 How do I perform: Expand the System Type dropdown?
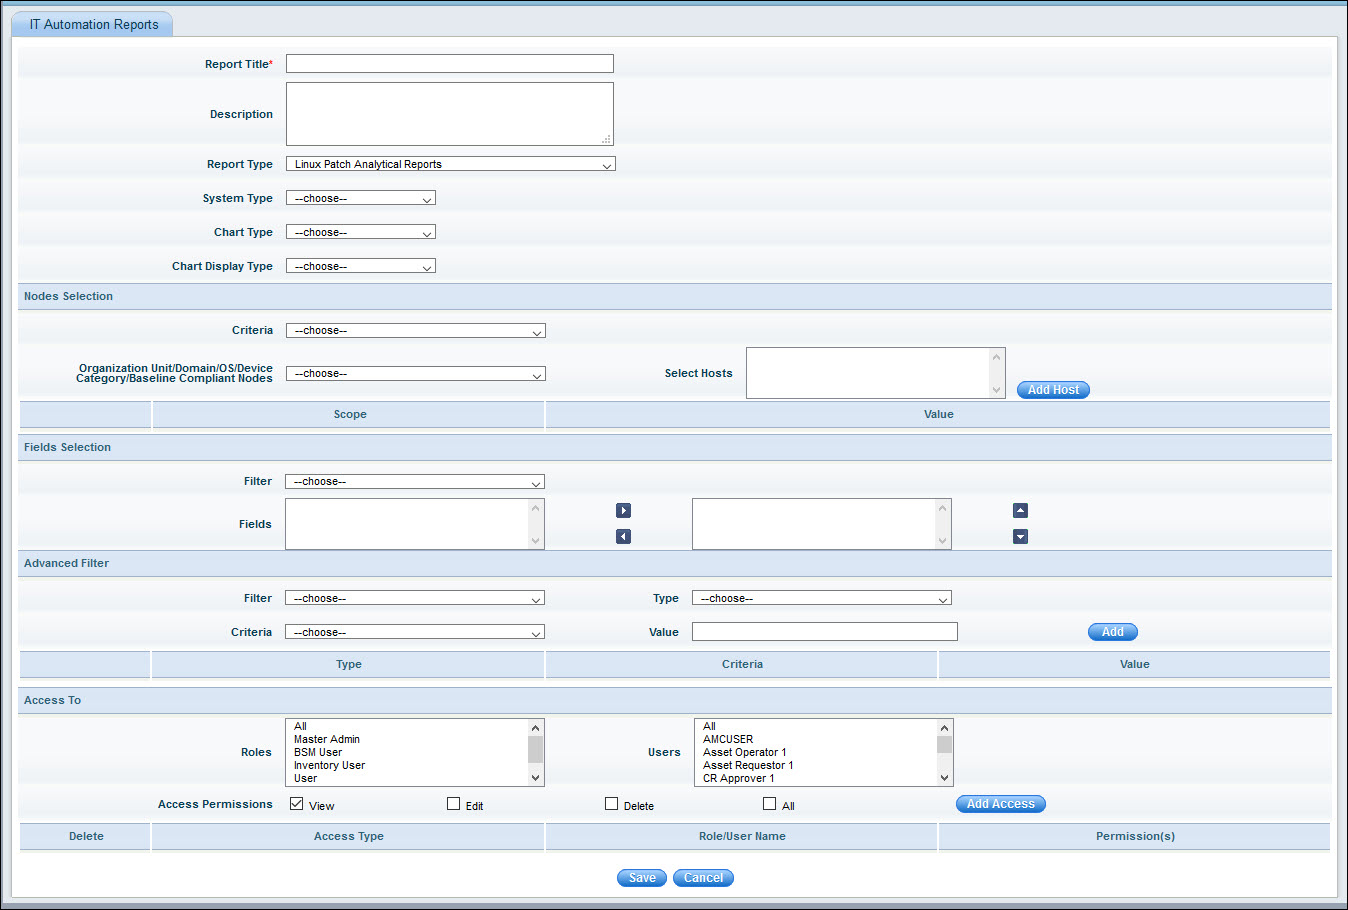point(360,198)
